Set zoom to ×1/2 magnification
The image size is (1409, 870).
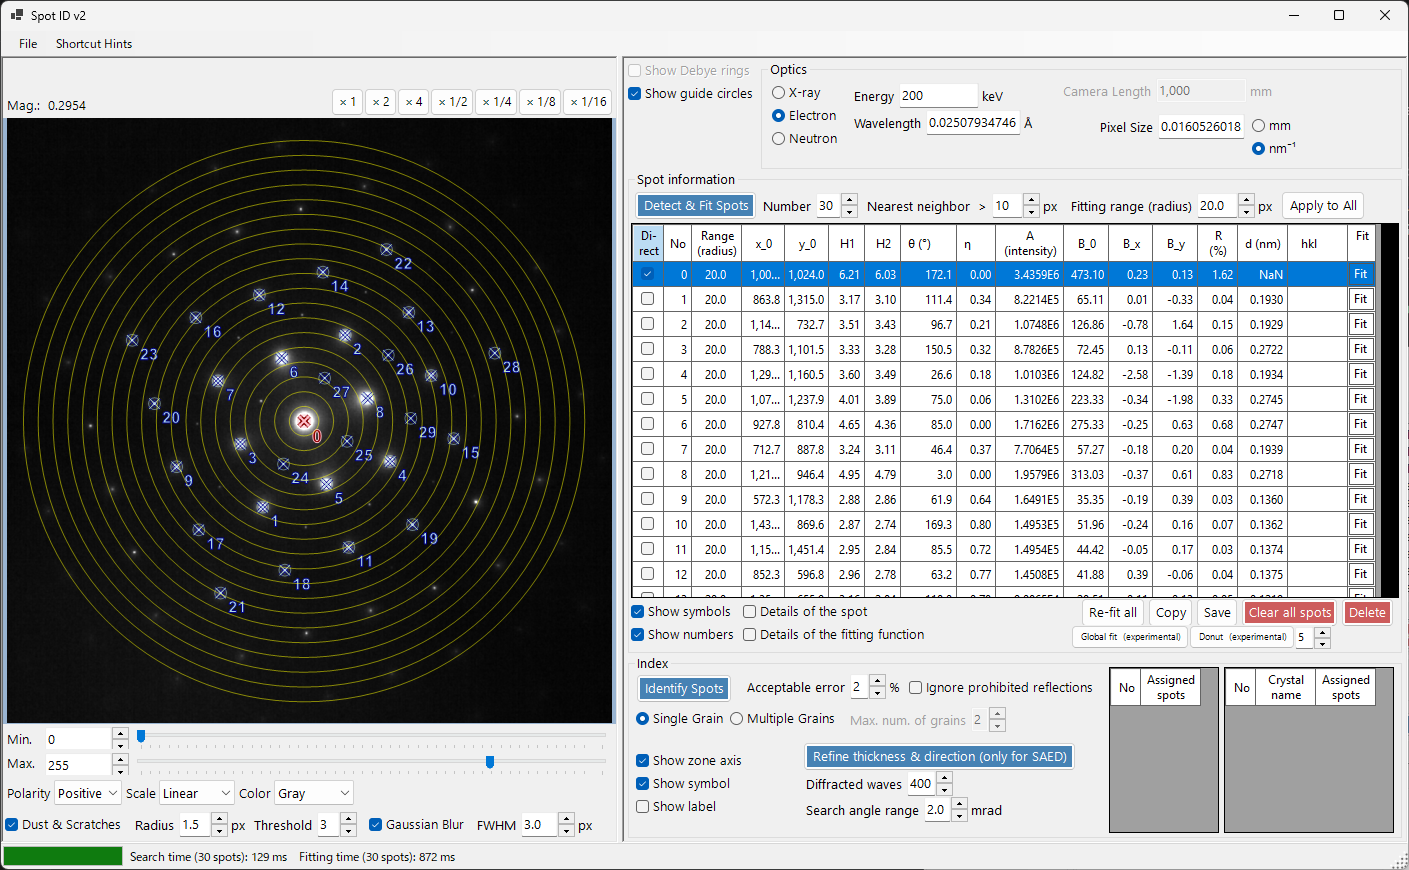click(x=452, y=102)
